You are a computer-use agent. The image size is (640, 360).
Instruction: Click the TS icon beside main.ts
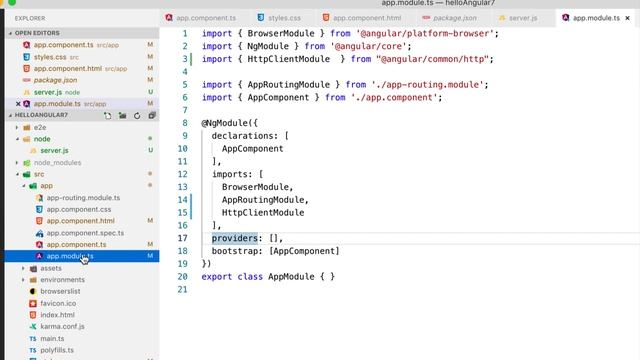tap(33, 339)
